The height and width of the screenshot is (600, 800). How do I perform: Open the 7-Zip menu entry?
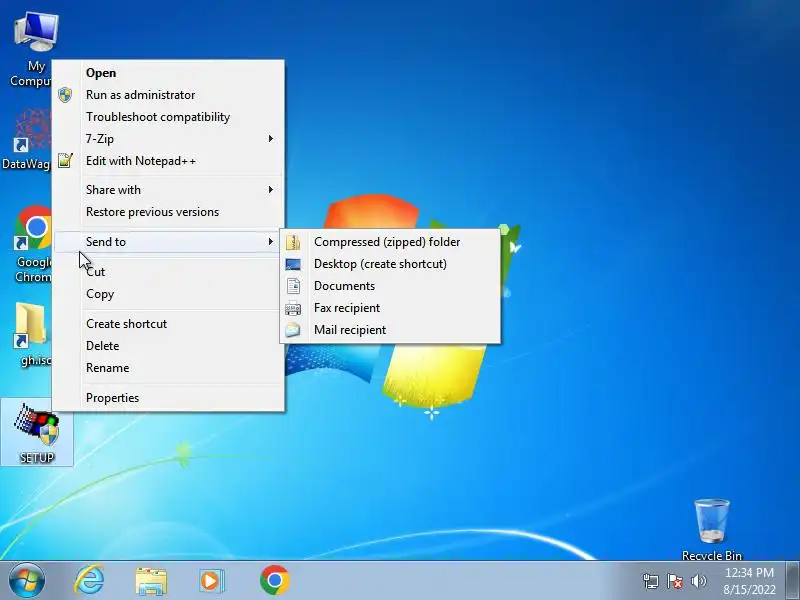168,139
